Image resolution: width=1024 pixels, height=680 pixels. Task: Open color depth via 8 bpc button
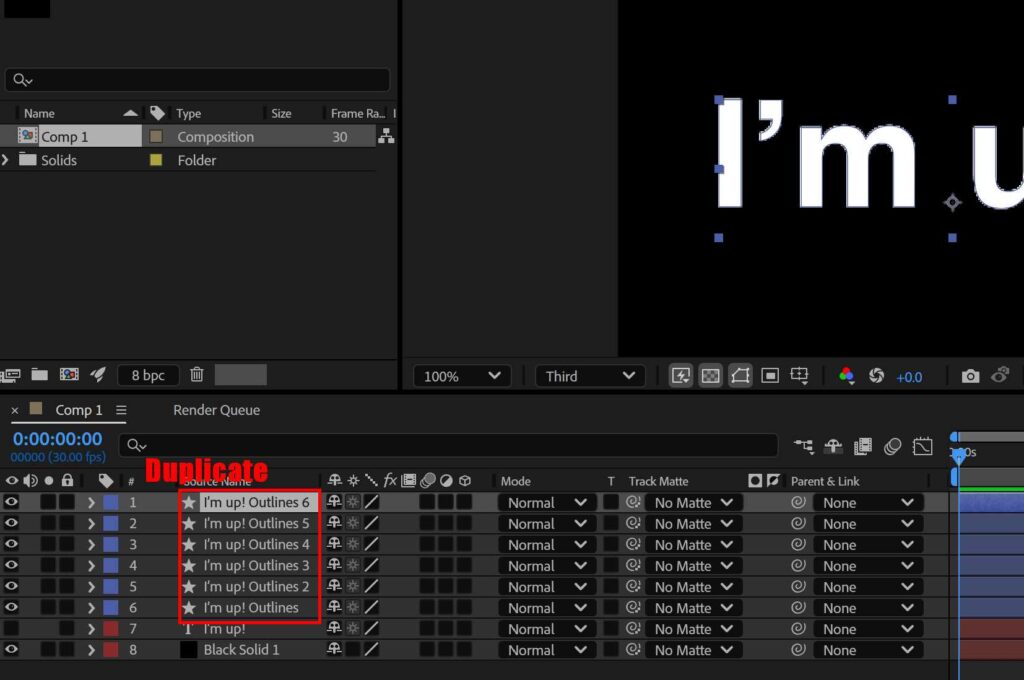coord(148,375)
